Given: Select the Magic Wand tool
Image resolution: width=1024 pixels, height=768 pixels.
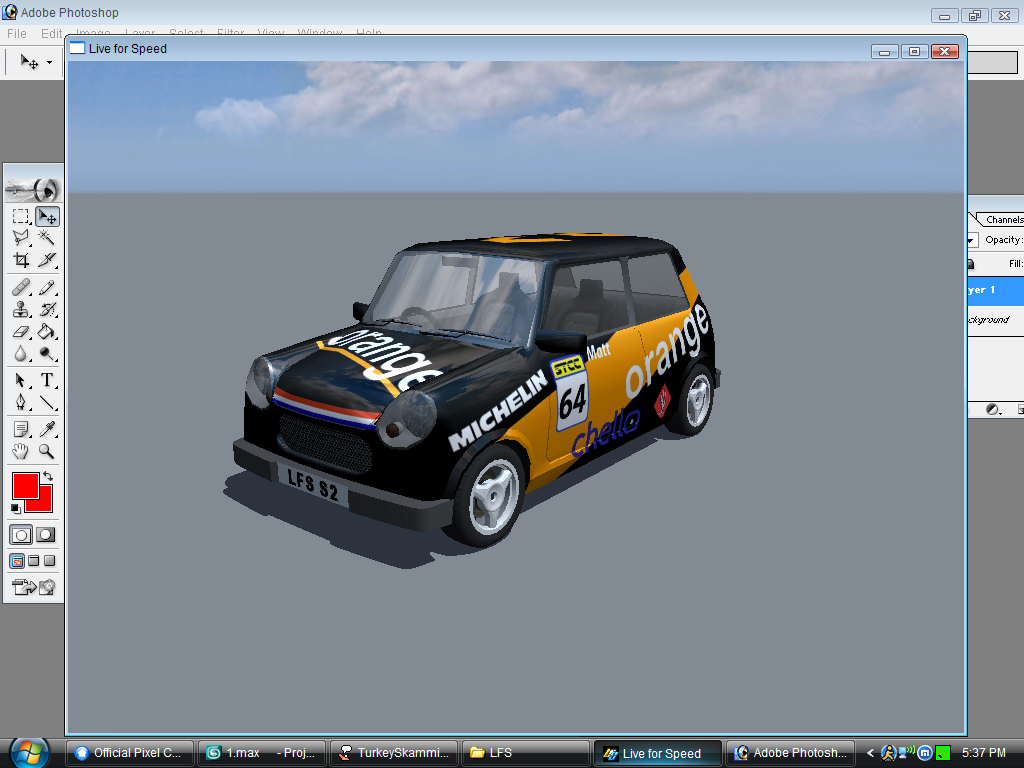Looking at the screenshot, I should click(47, 238).
